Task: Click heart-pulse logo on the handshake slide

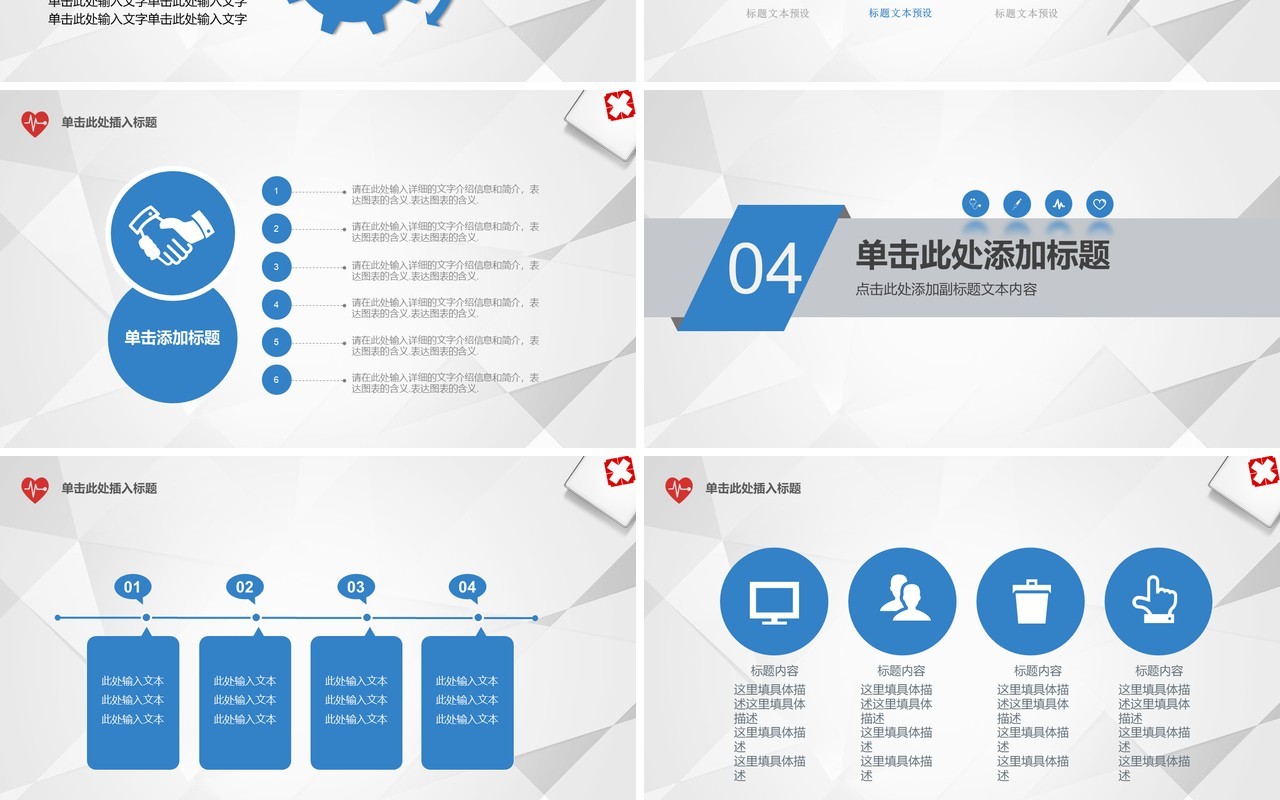Action: [x=35, y=124]
